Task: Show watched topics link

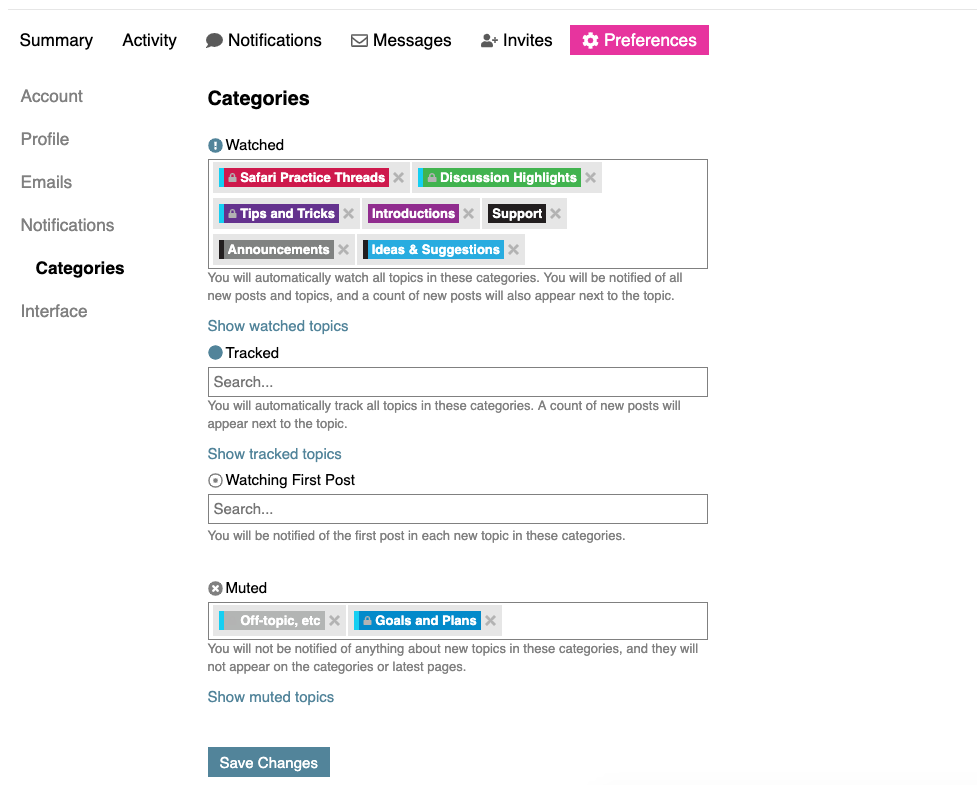Action: tap(278, 326)
